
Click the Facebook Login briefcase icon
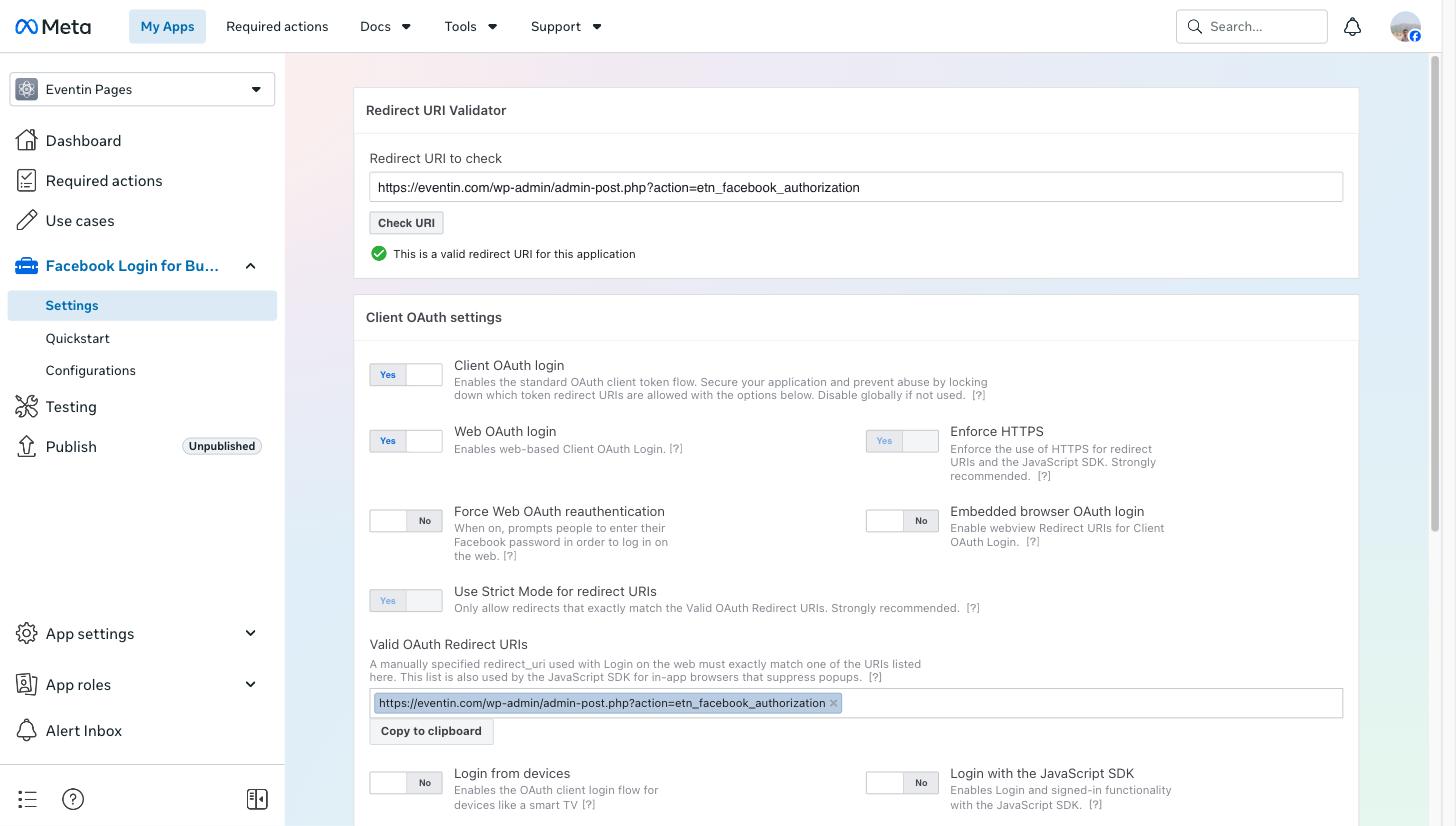click(x=27, y=266)
